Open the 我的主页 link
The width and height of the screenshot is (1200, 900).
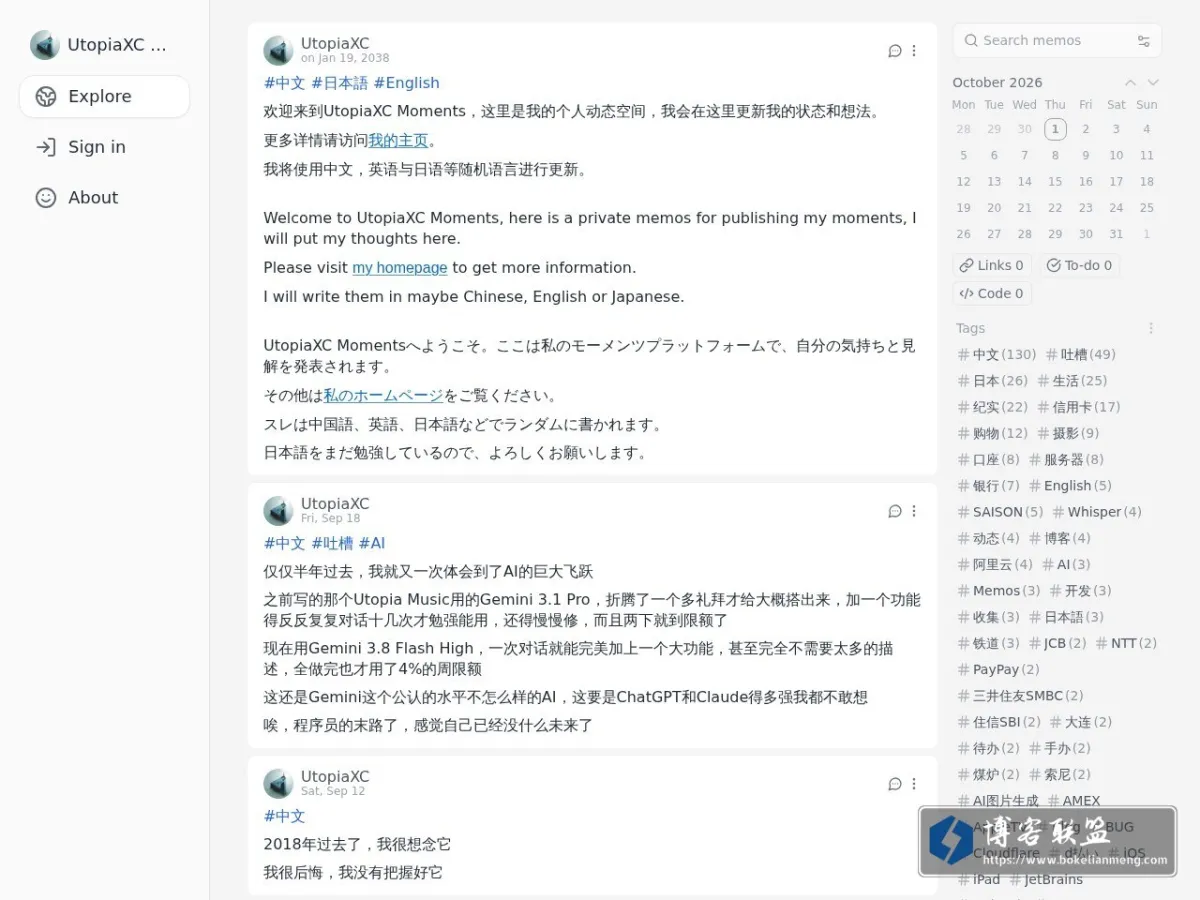pos(398,140)
